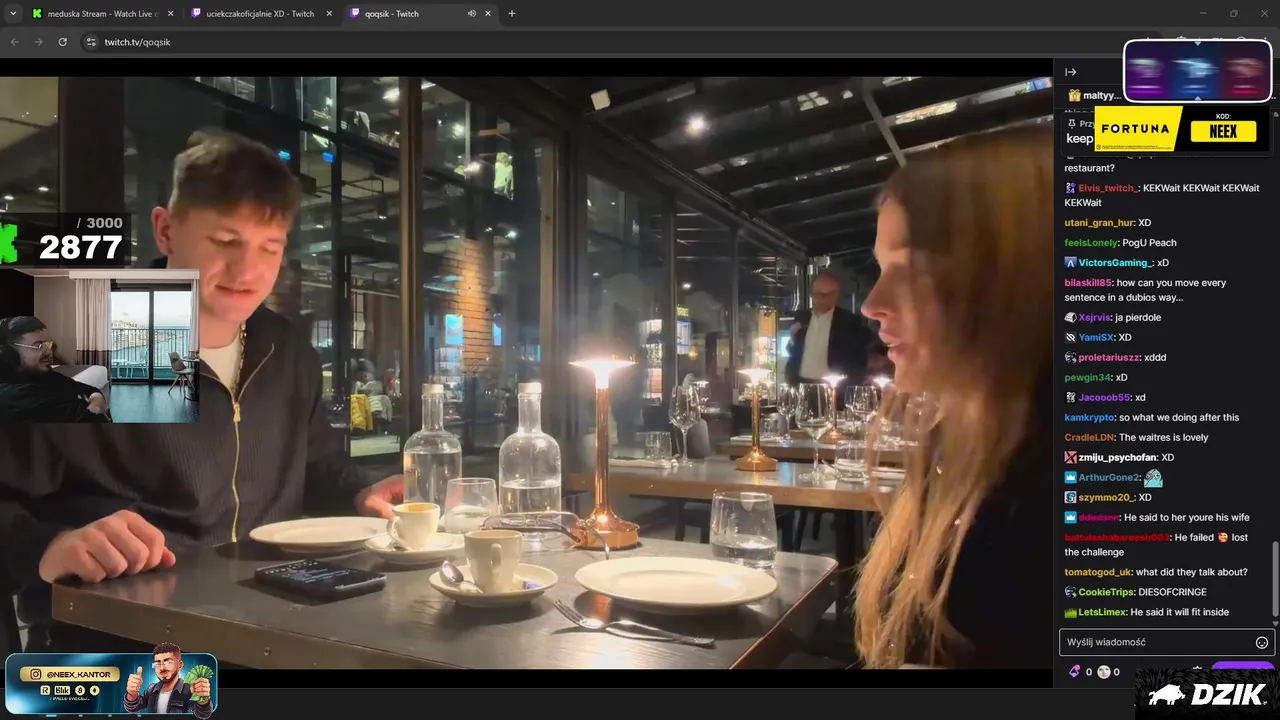Click CradleLDN username in chat
1280x720 pixels.
[x=1089, y=438]
